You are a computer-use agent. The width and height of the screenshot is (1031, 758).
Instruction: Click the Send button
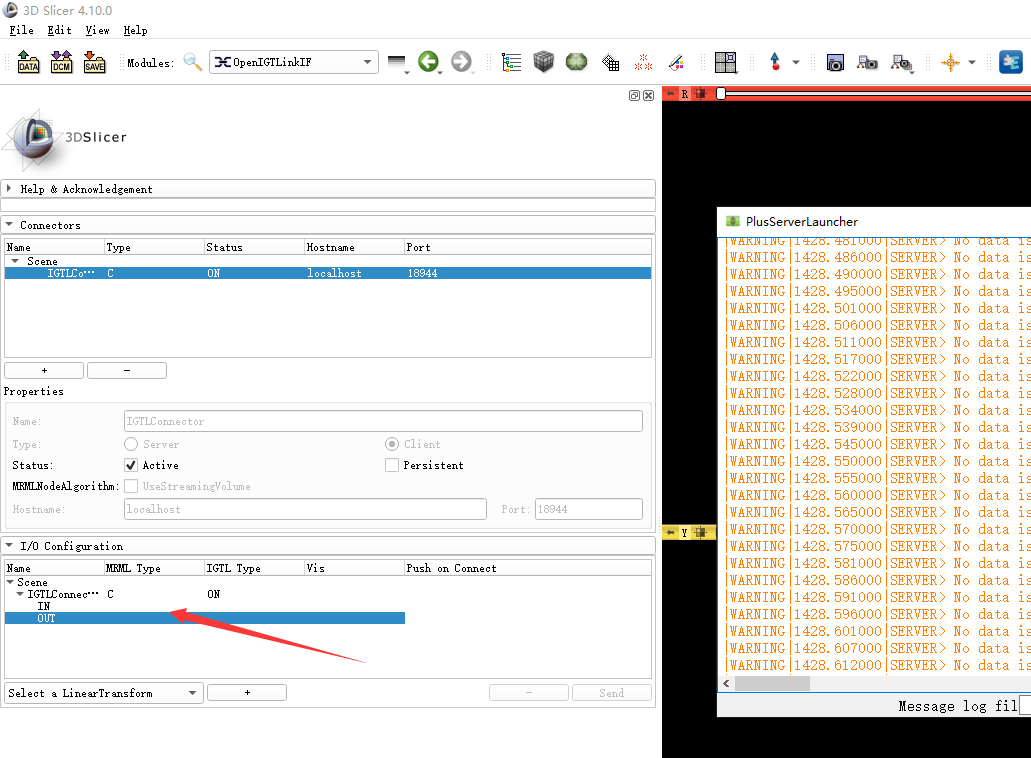point(611,692)
